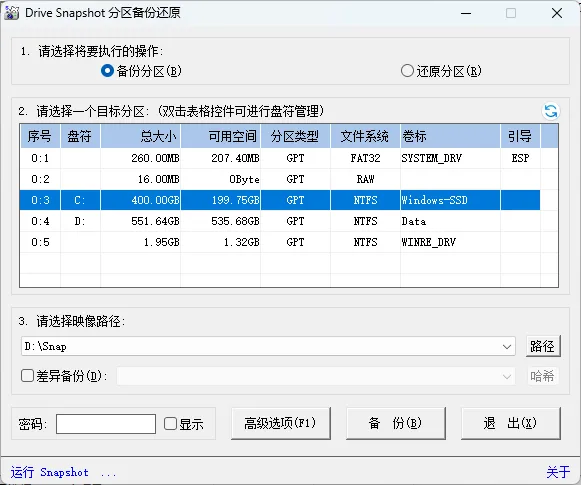
Task: Click the 卷标 column header
Action: tap(450, 136)
